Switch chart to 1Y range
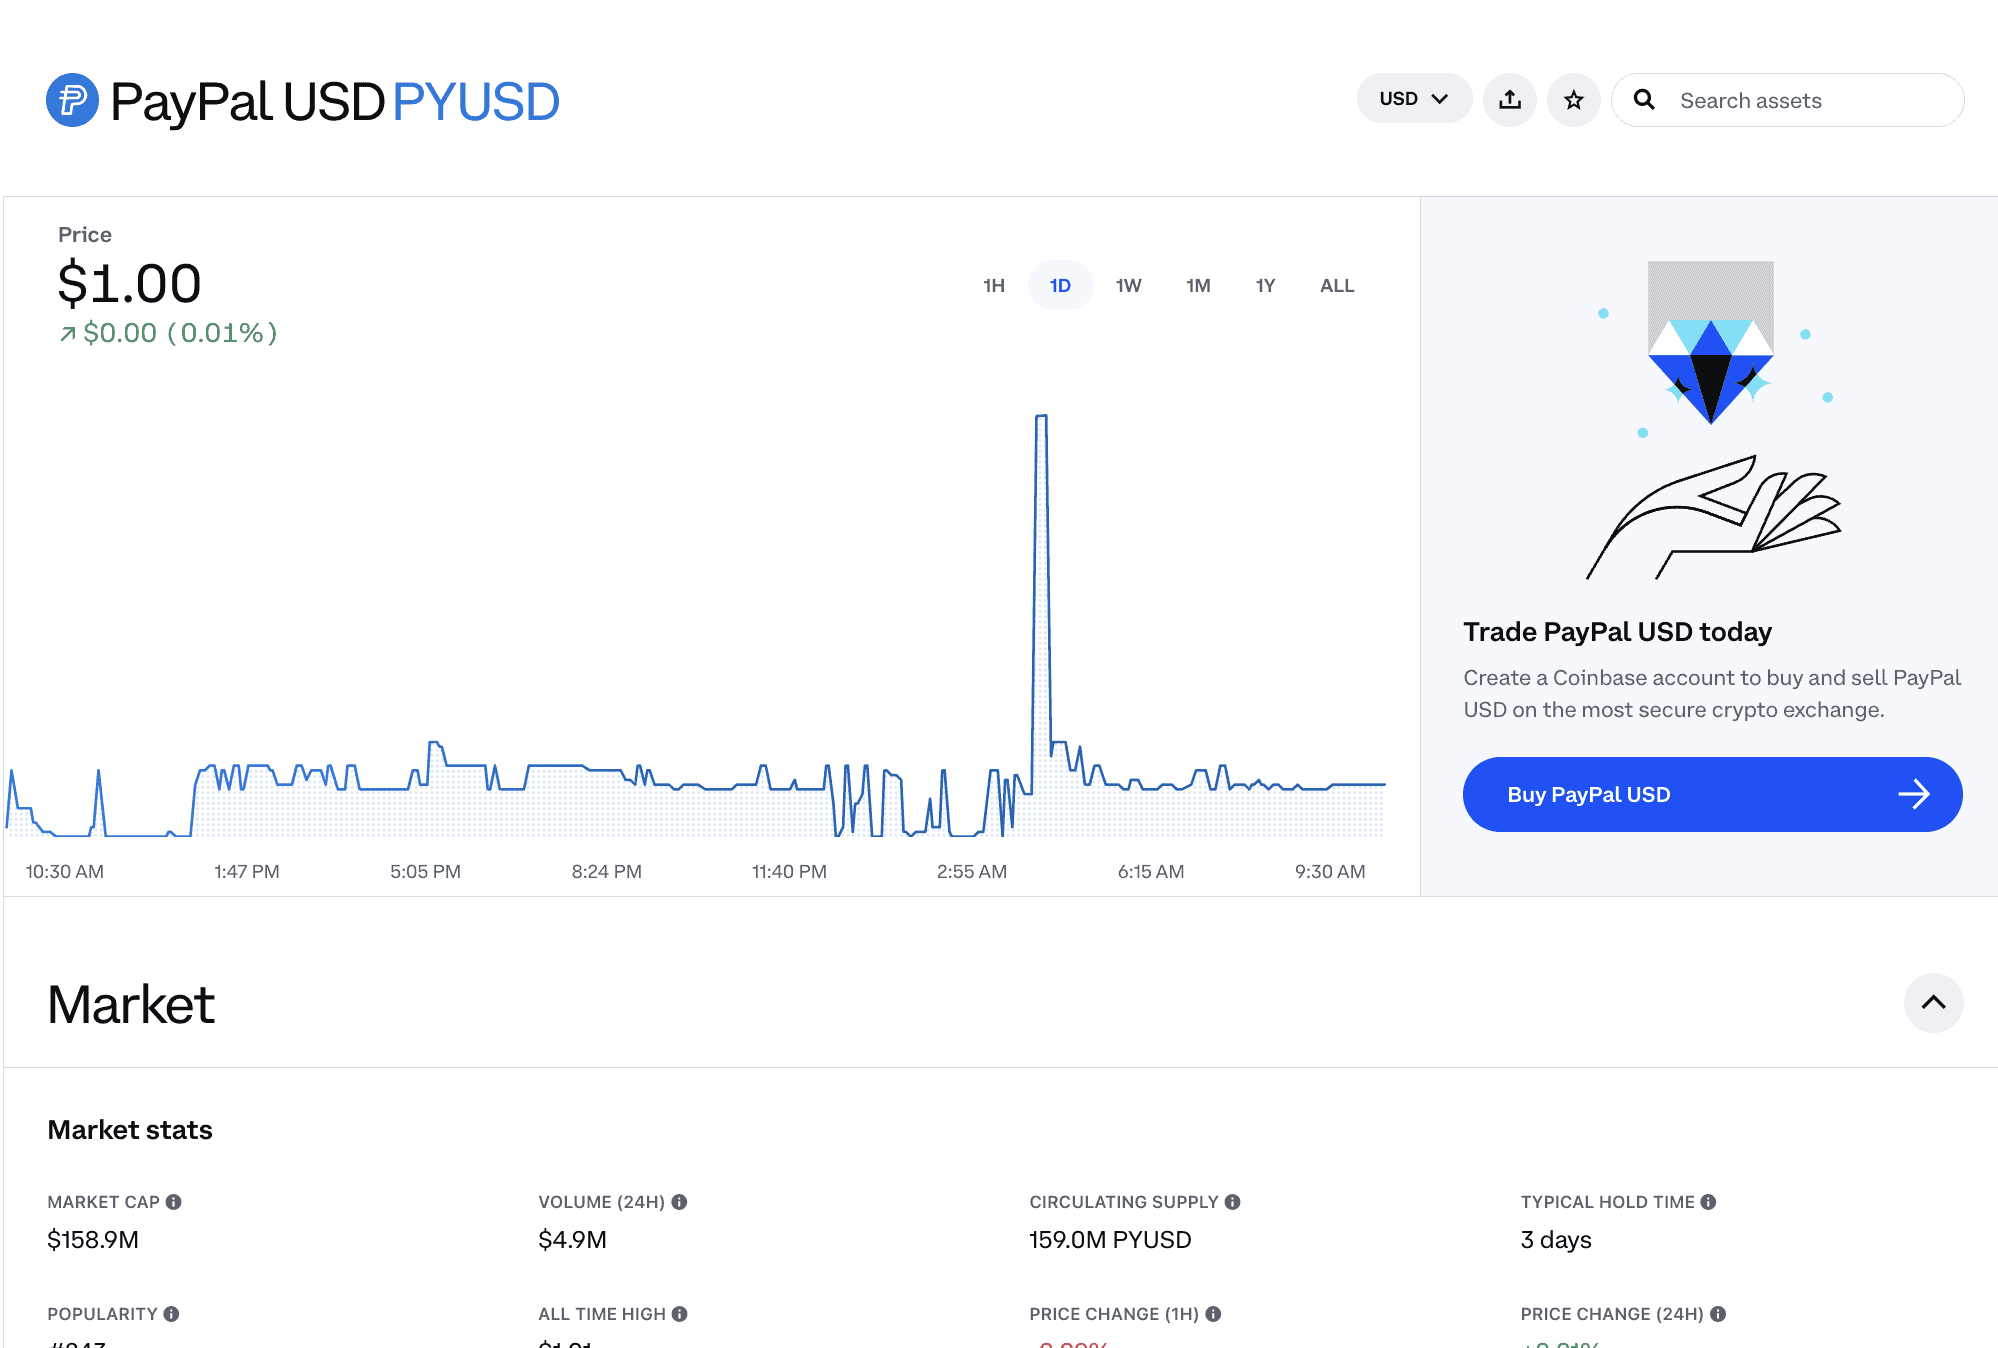This screenshot has width=1998, height=1348. [1265, 286]
